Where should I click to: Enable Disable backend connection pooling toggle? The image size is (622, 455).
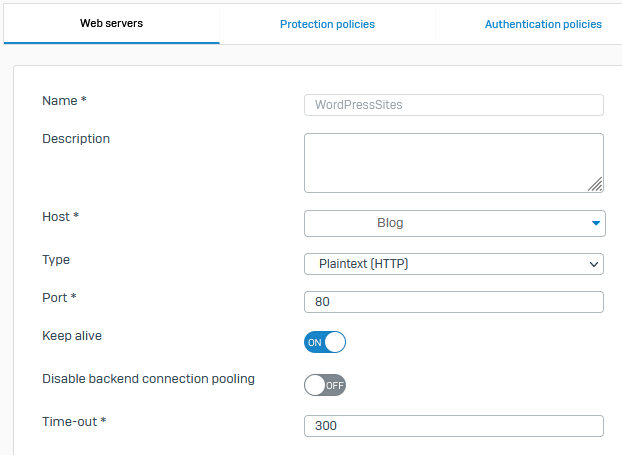tap(325, 385)
